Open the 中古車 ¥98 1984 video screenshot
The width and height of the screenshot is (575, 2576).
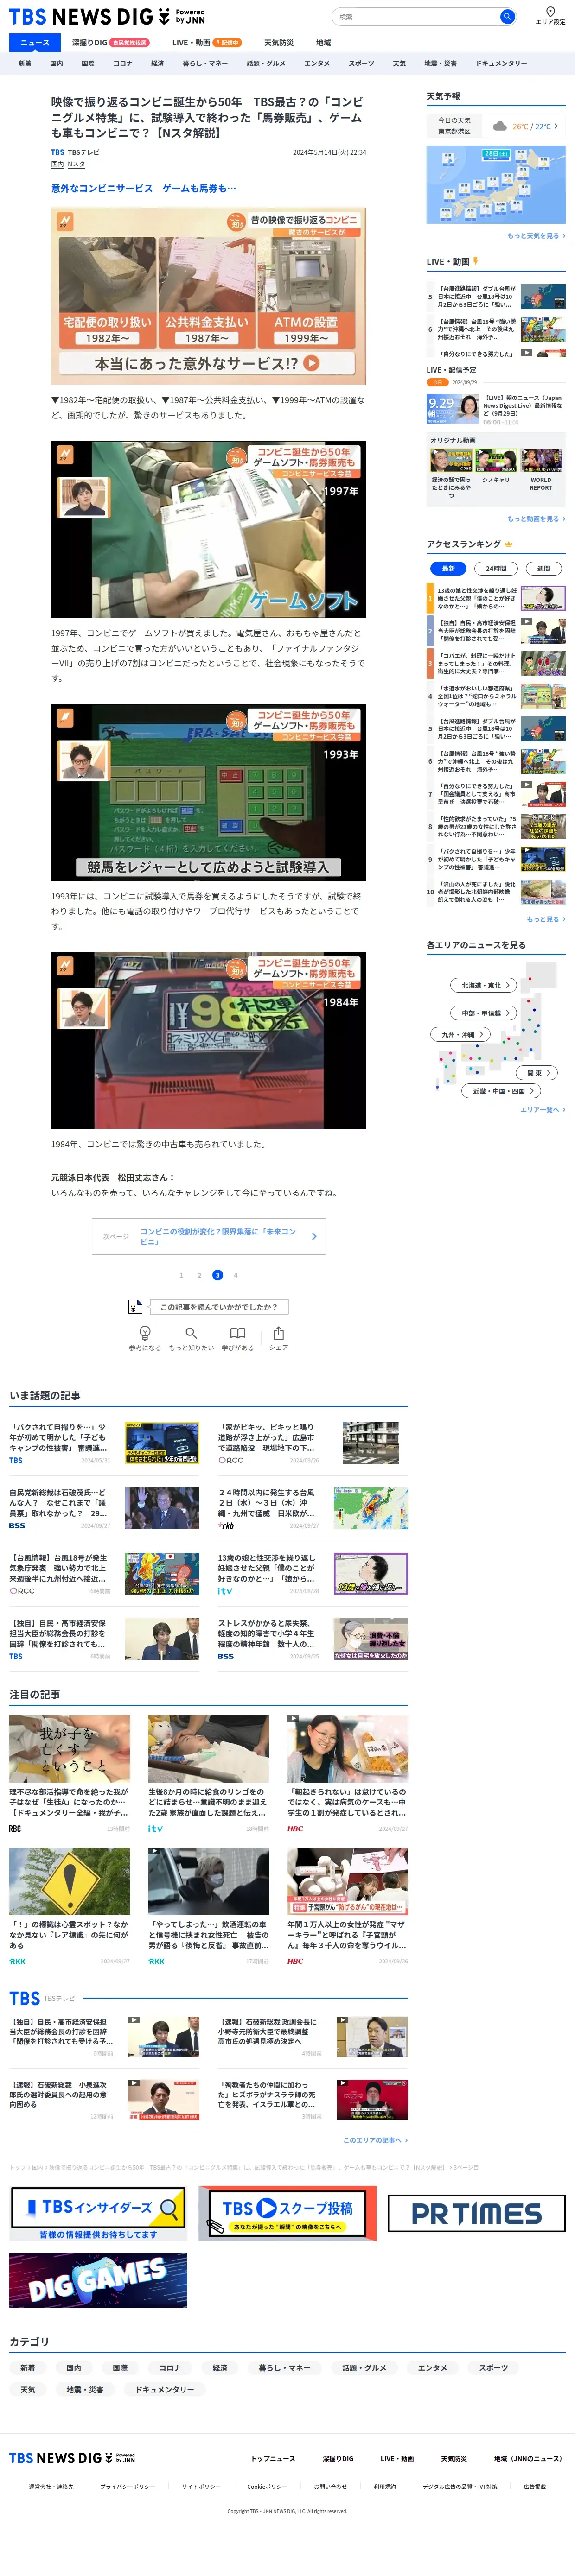coord(208,1040)
